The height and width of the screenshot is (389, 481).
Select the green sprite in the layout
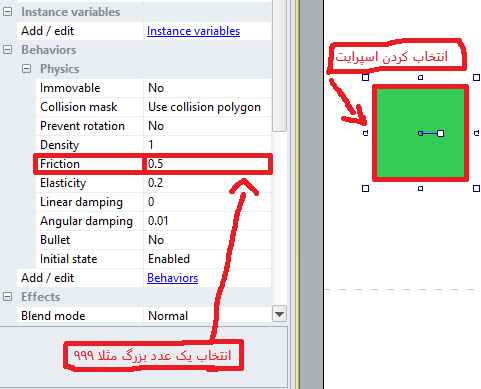click(x=420, y=133)
